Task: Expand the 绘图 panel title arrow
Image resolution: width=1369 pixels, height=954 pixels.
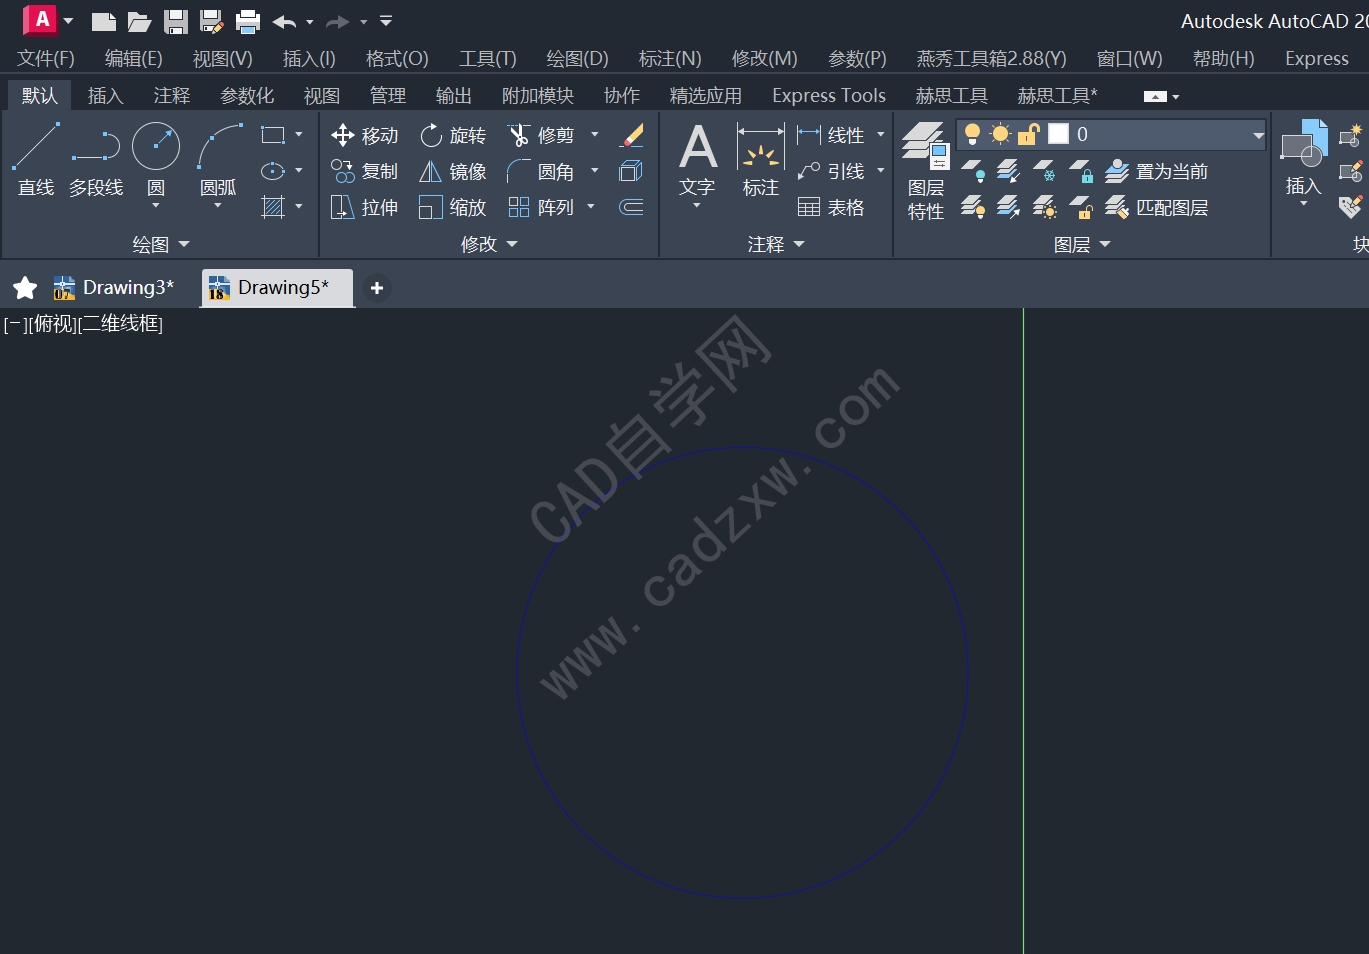Action: [183, 244]
